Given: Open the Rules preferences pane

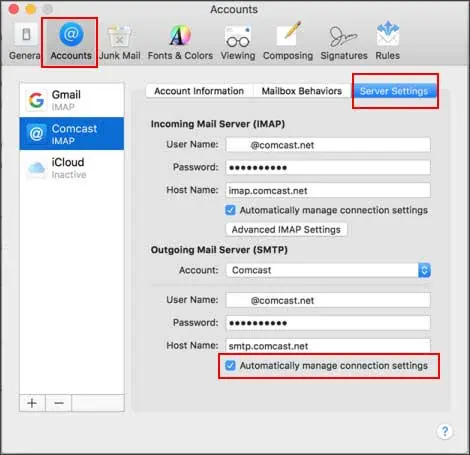Looking at the screenshot, I should point(387,42).
